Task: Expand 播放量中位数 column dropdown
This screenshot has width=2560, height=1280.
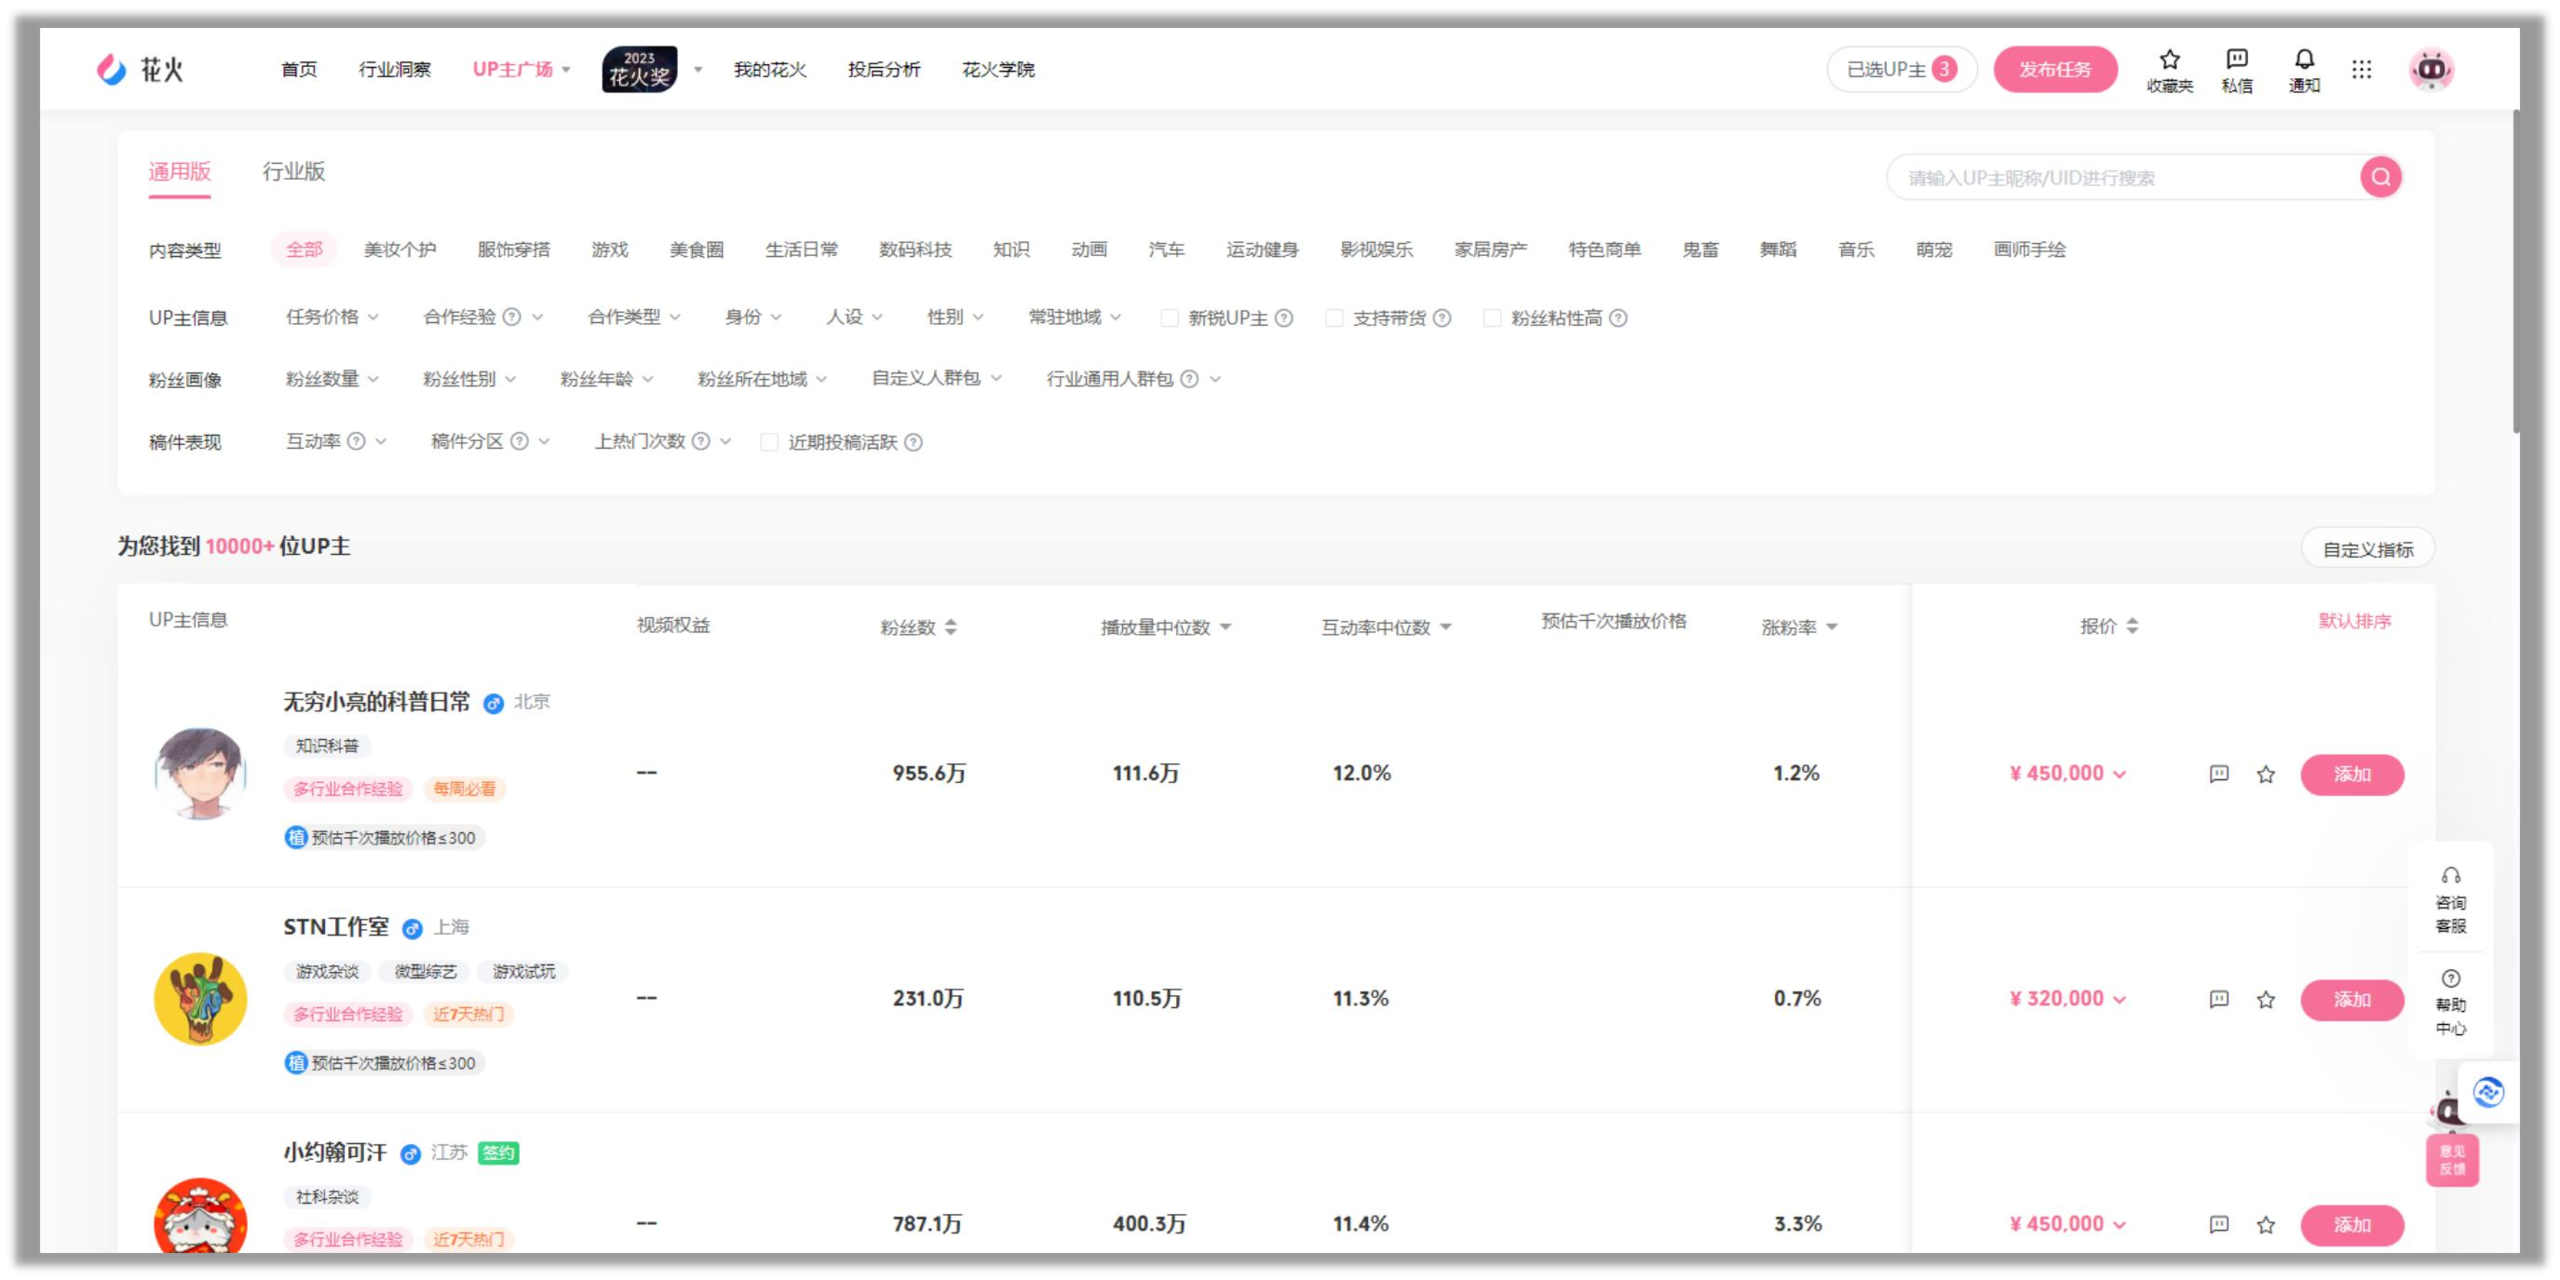Action: click(1225, 627)
